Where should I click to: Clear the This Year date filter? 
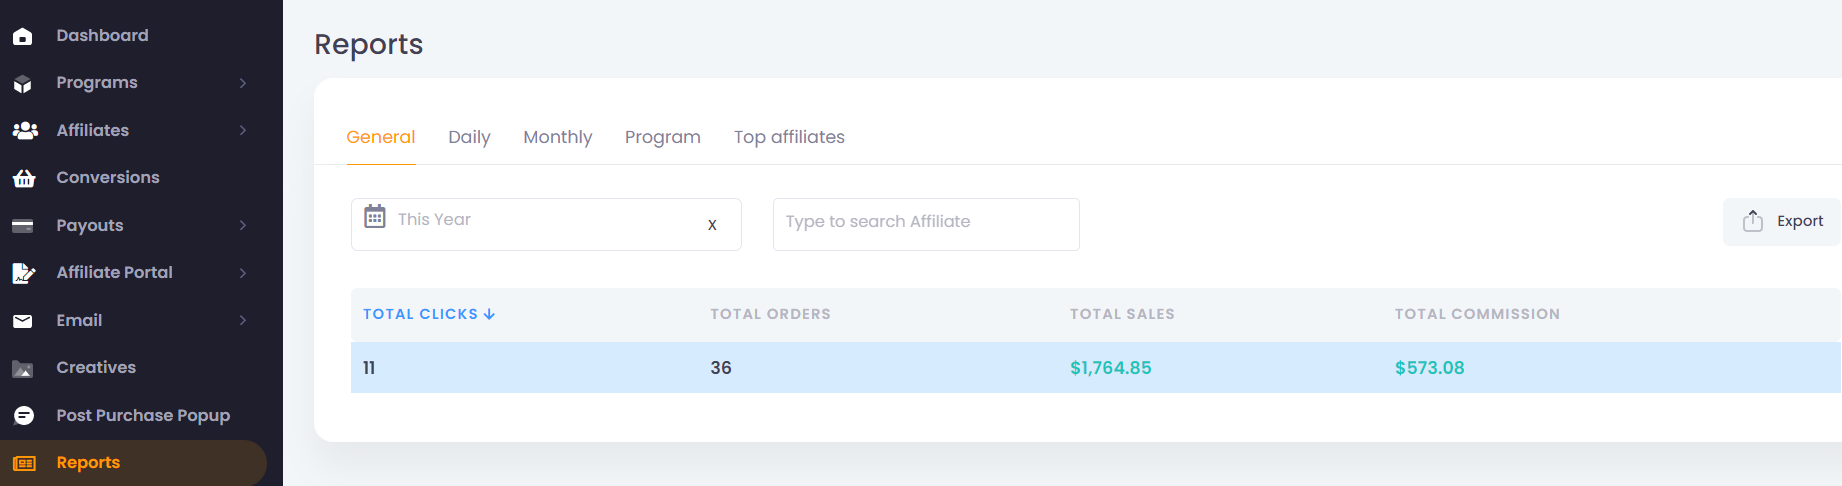(x=712, y=225)
